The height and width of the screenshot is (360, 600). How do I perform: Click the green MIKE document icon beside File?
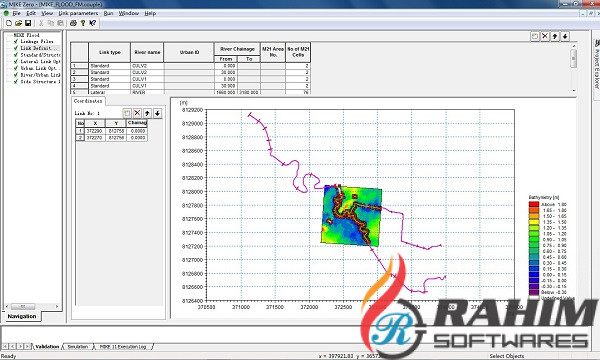tap(6, 13)
